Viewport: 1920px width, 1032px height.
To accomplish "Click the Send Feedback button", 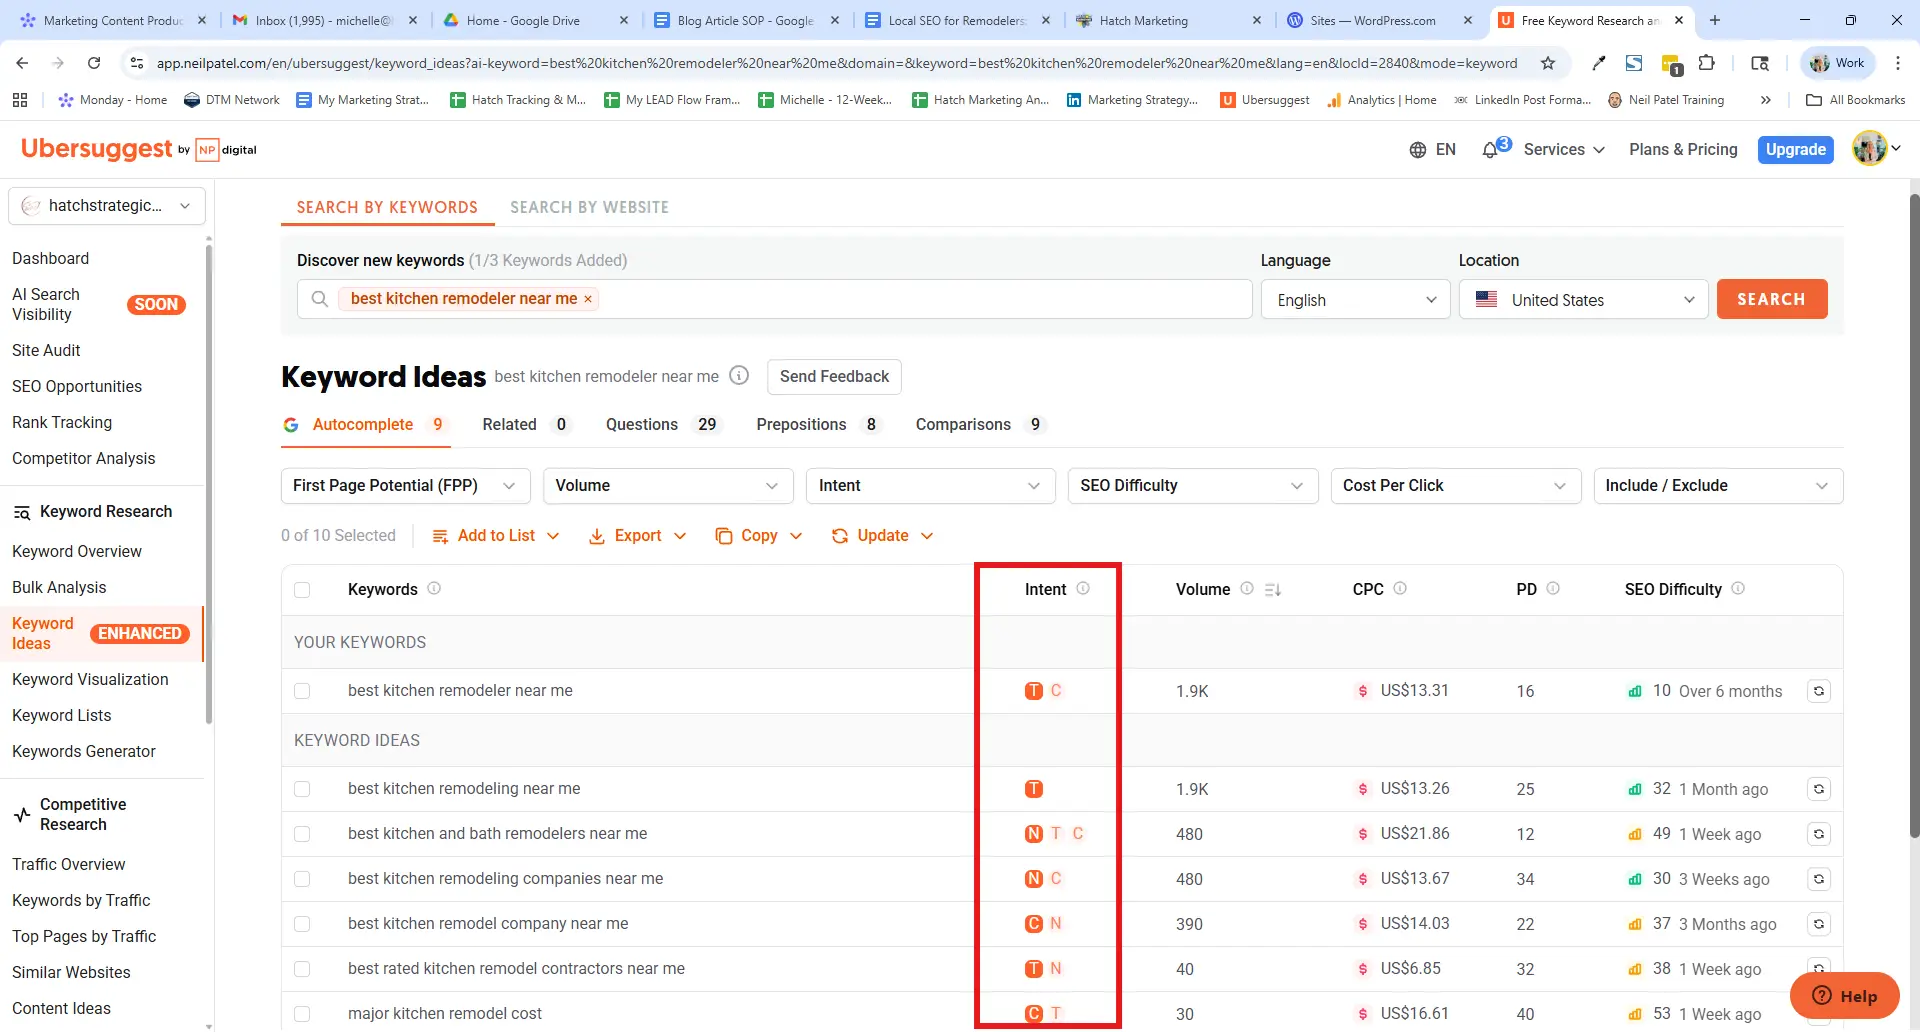I will [834, 377].
